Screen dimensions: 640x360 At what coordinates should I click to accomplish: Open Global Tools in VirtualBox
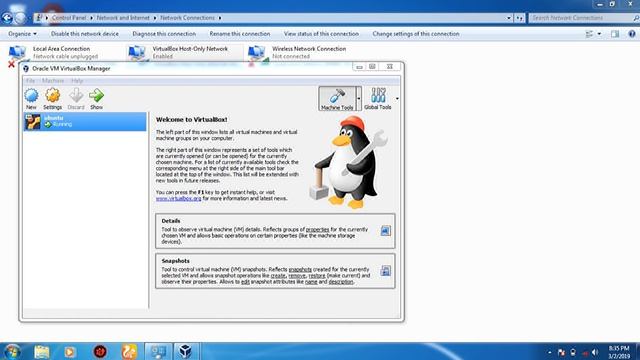pyautogui.click(x=378, y=98)
